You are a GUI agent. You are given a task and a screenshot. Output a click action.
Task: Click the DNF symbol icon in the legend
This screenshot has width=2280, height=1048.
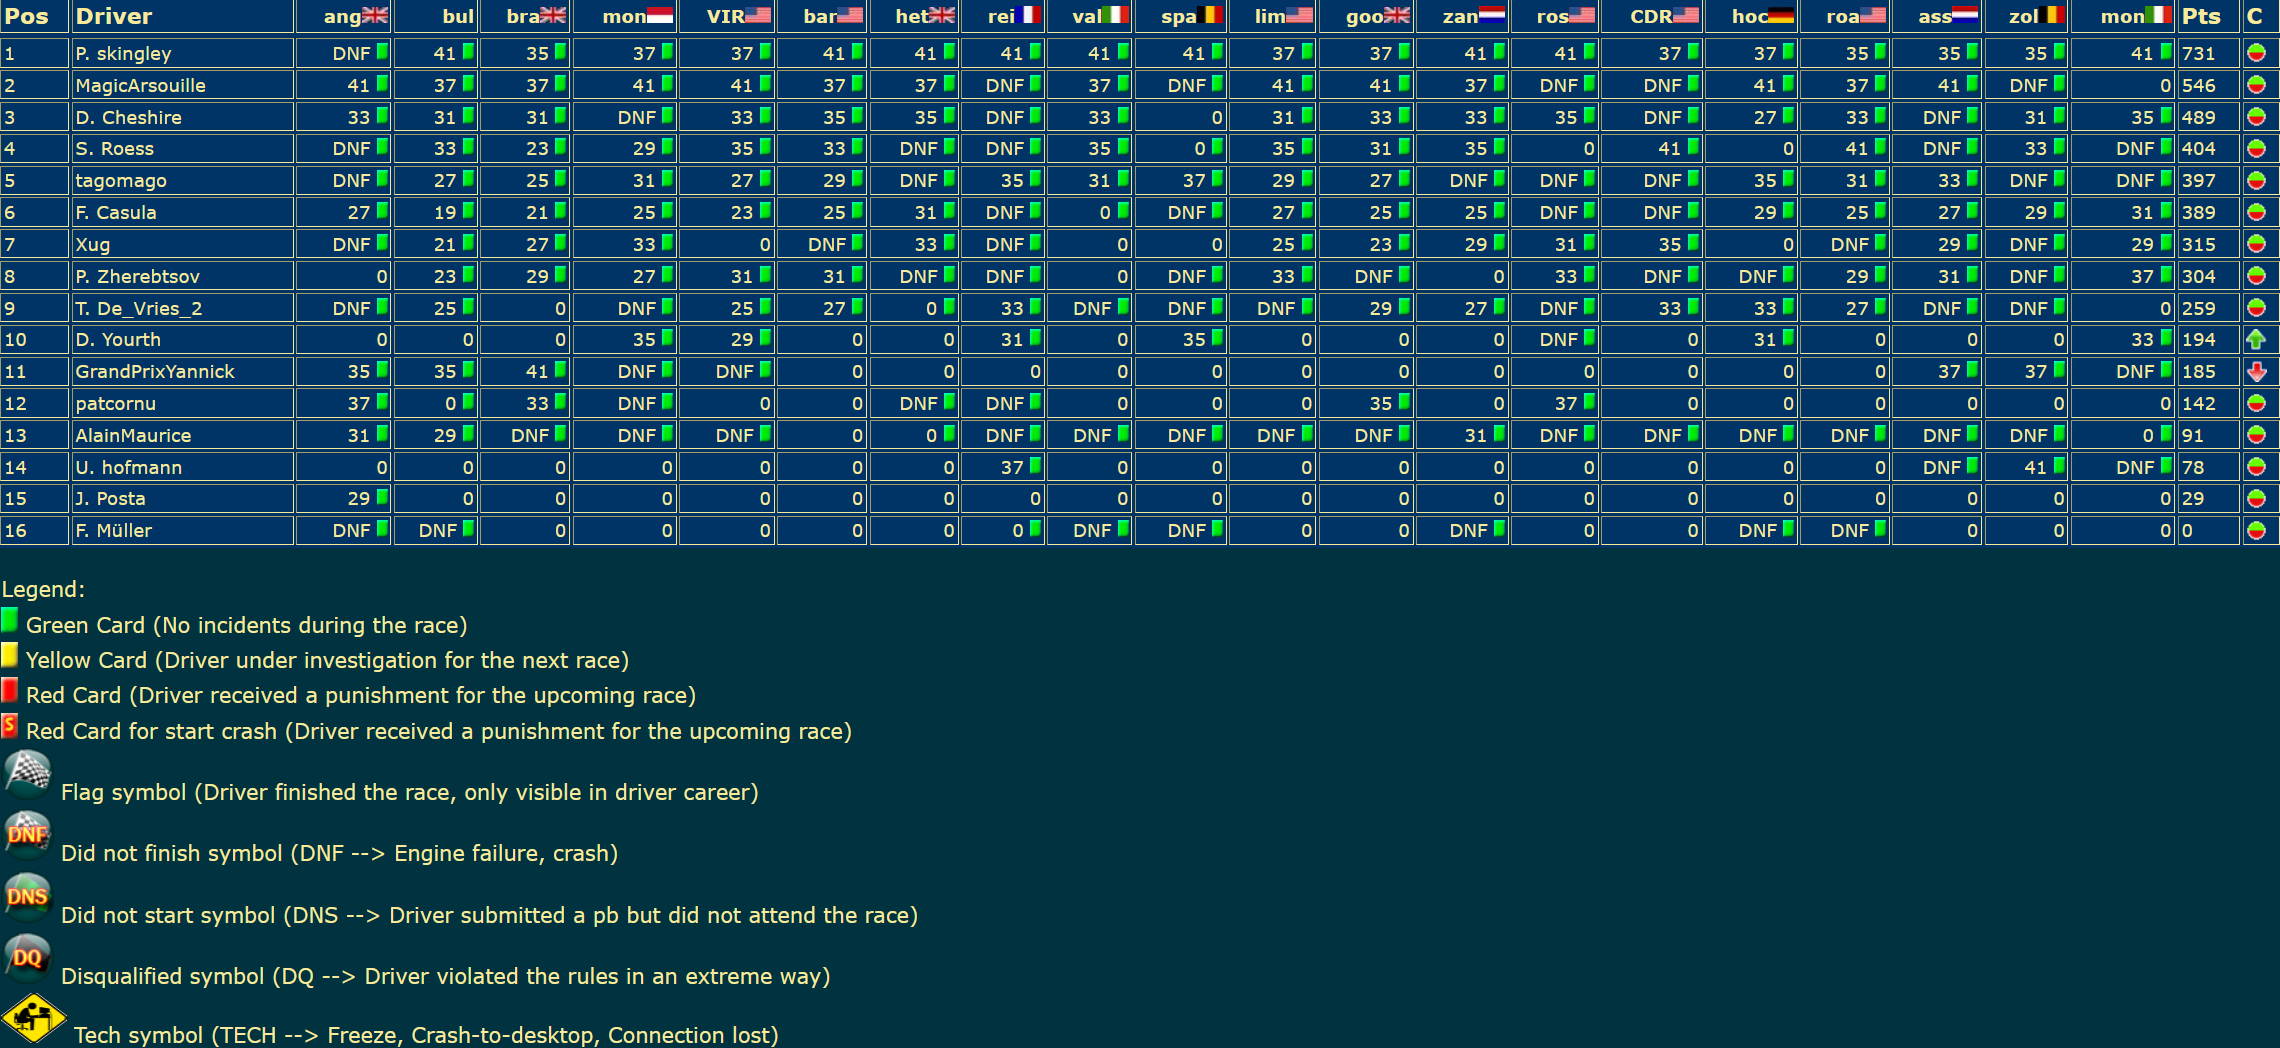point(27,834)
